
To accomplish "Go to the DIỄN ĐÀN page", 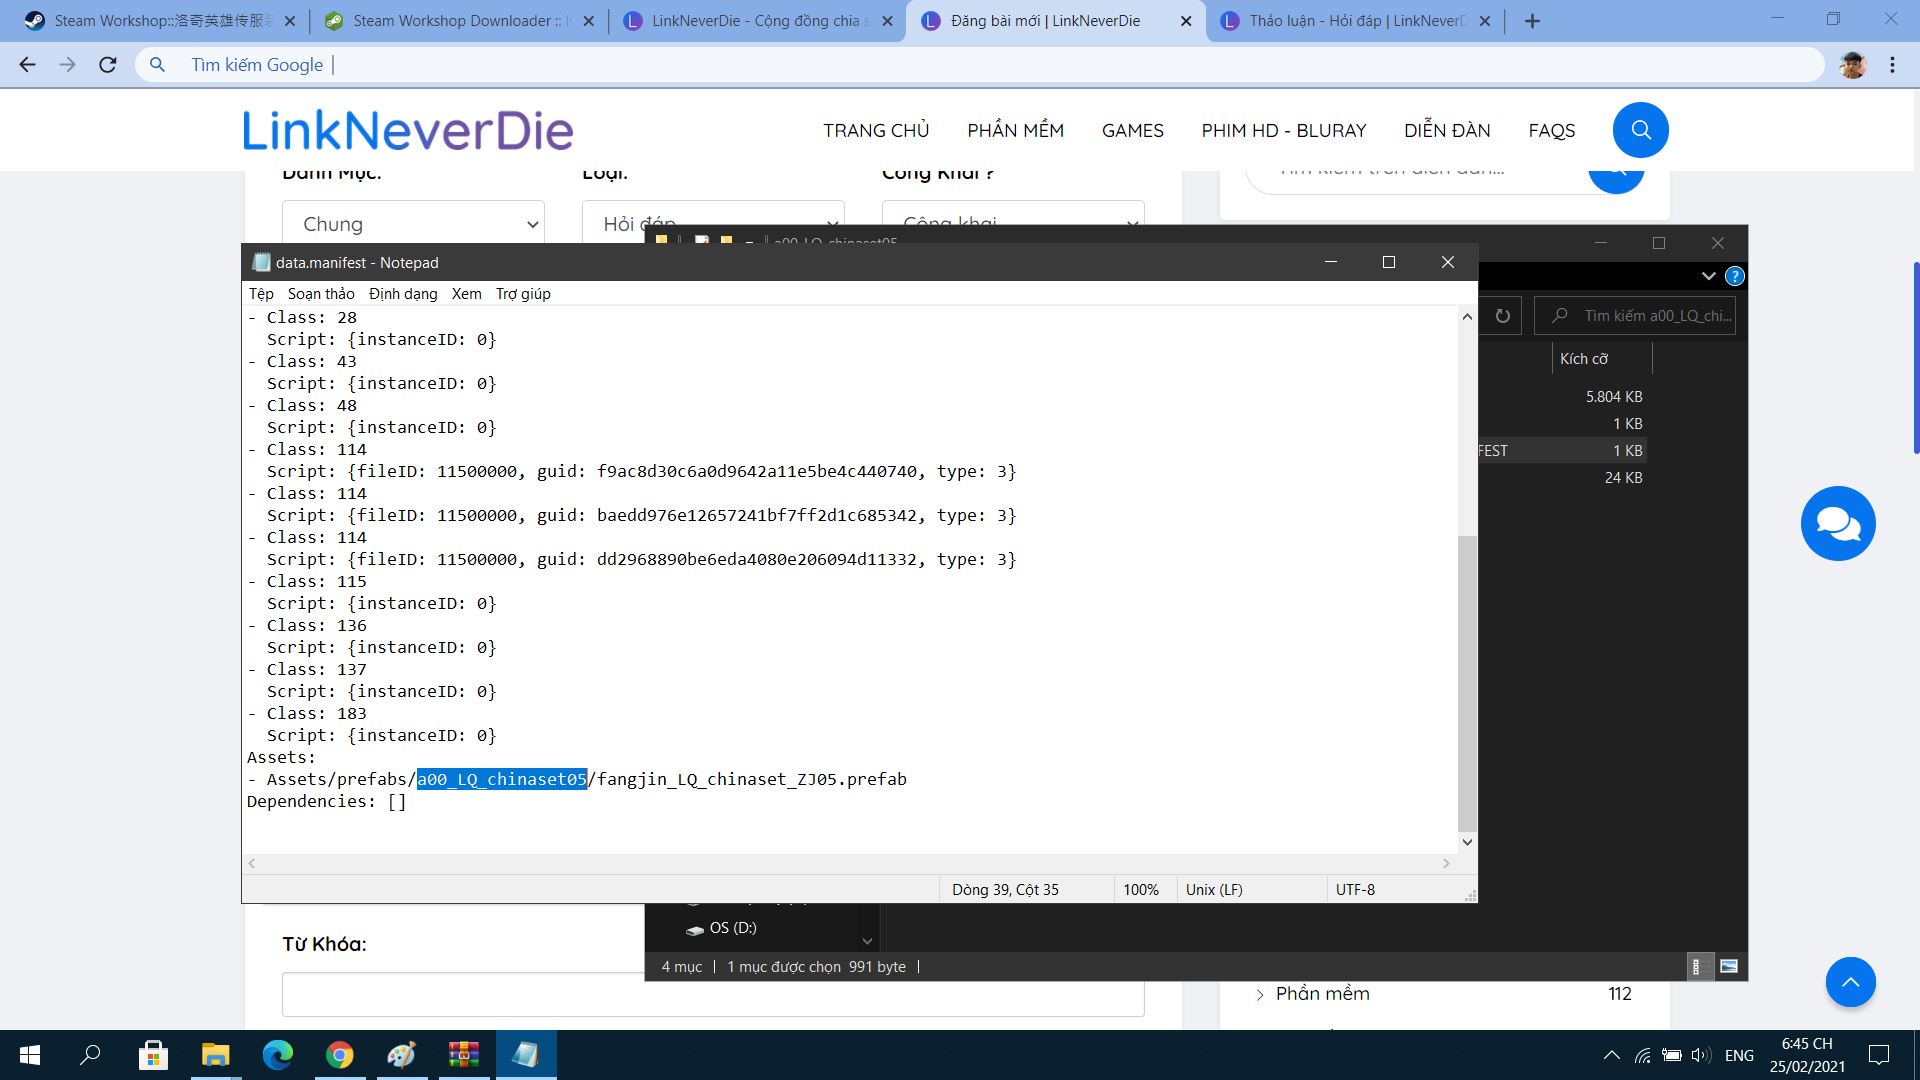I will coord(1446,130).
